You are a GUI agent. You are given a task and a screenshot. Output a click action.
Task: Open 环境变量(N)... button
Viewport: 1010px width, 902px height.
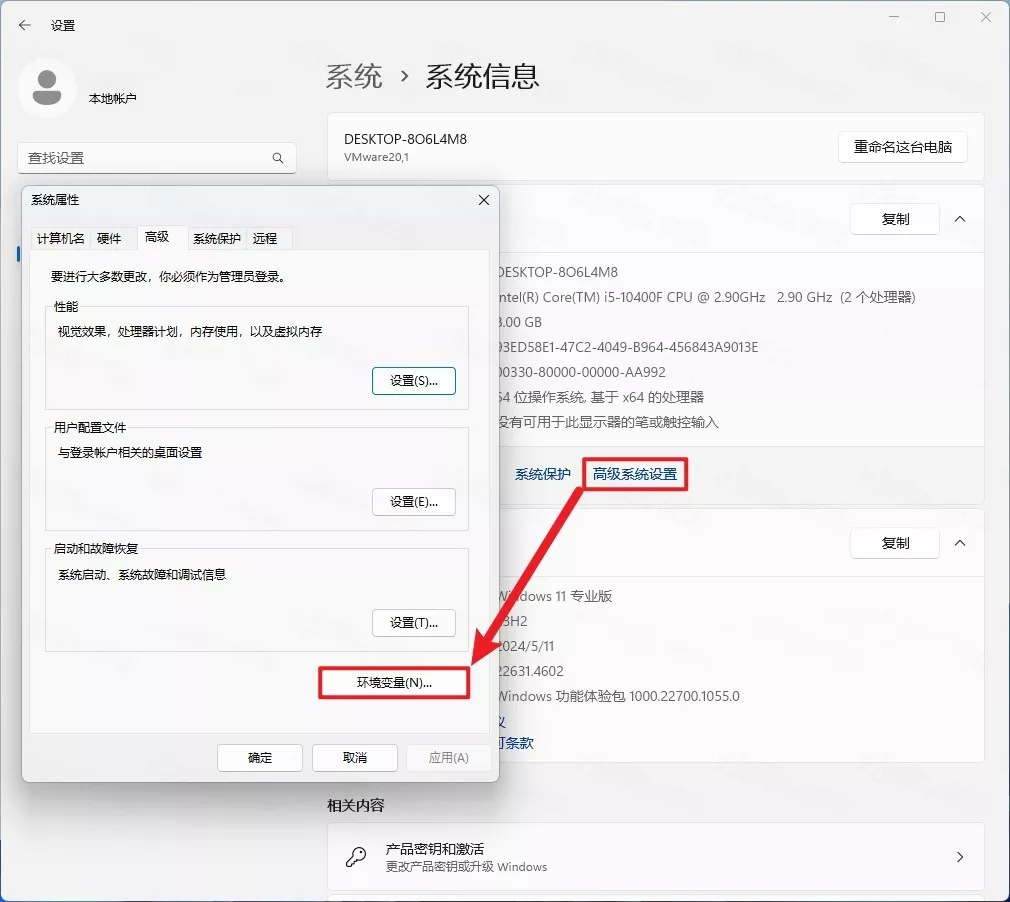point(394,683)
